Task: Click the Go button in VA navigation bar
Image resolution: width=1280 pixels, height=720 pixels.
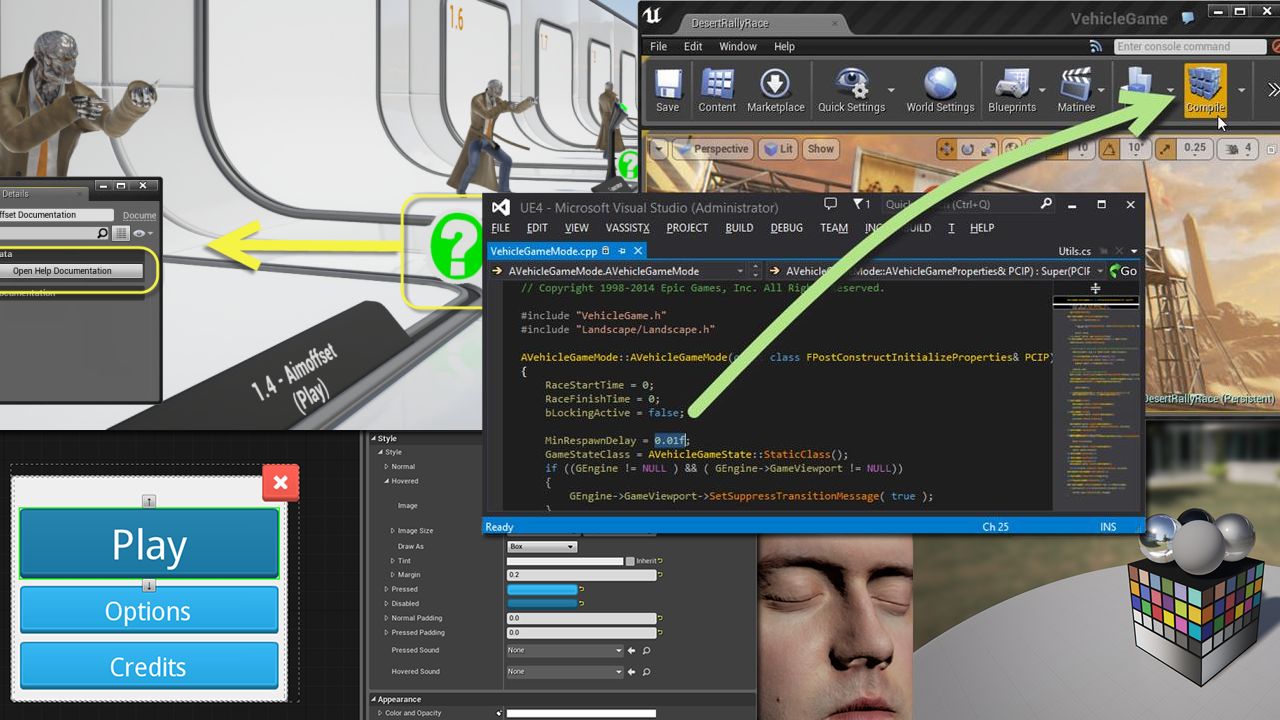Action: coord(1123,271)
